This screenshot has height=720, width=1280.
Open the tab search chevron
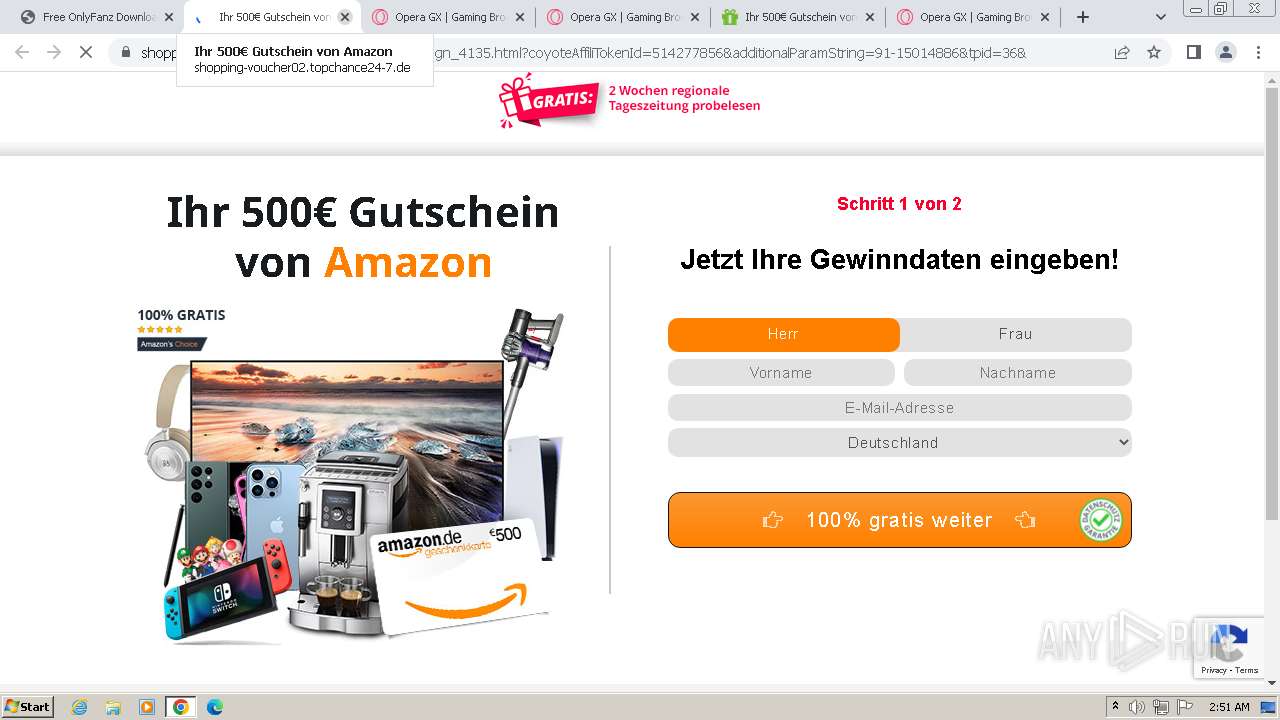(x=1161, y=17)
